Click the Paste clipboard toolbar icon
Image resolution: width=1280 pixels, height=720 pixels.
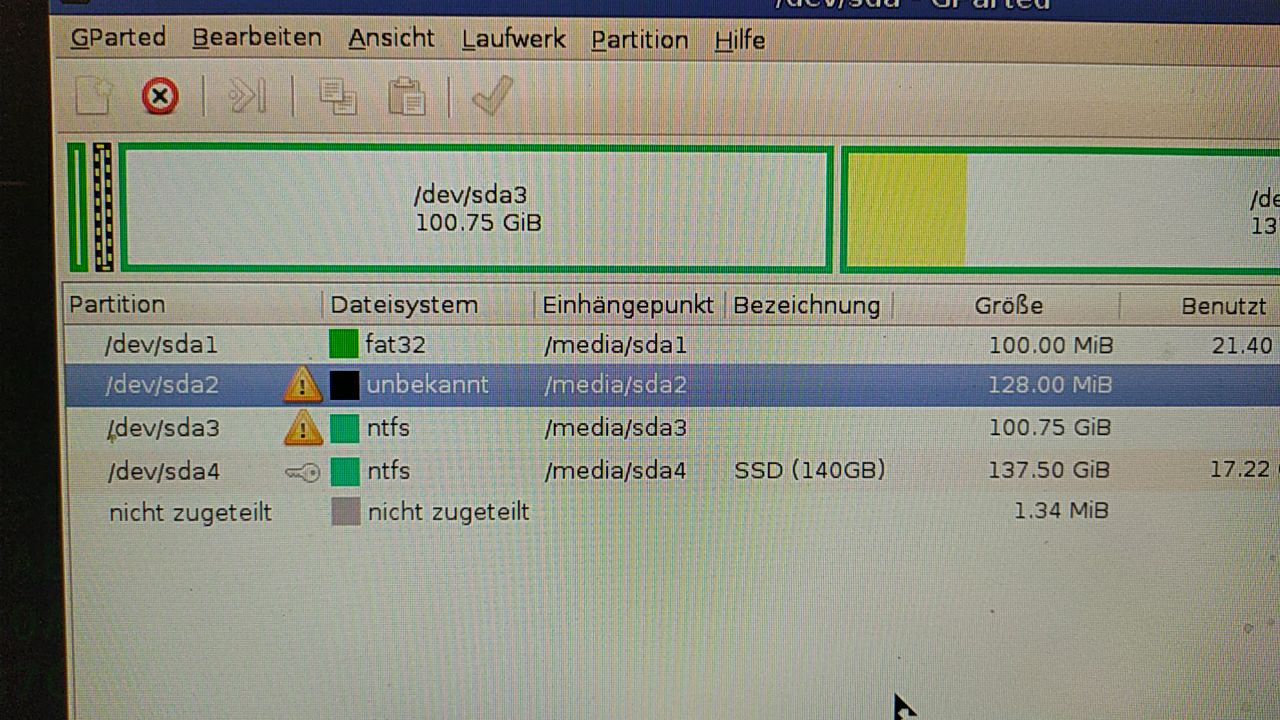pyautogui.click(x=407, y=97)
